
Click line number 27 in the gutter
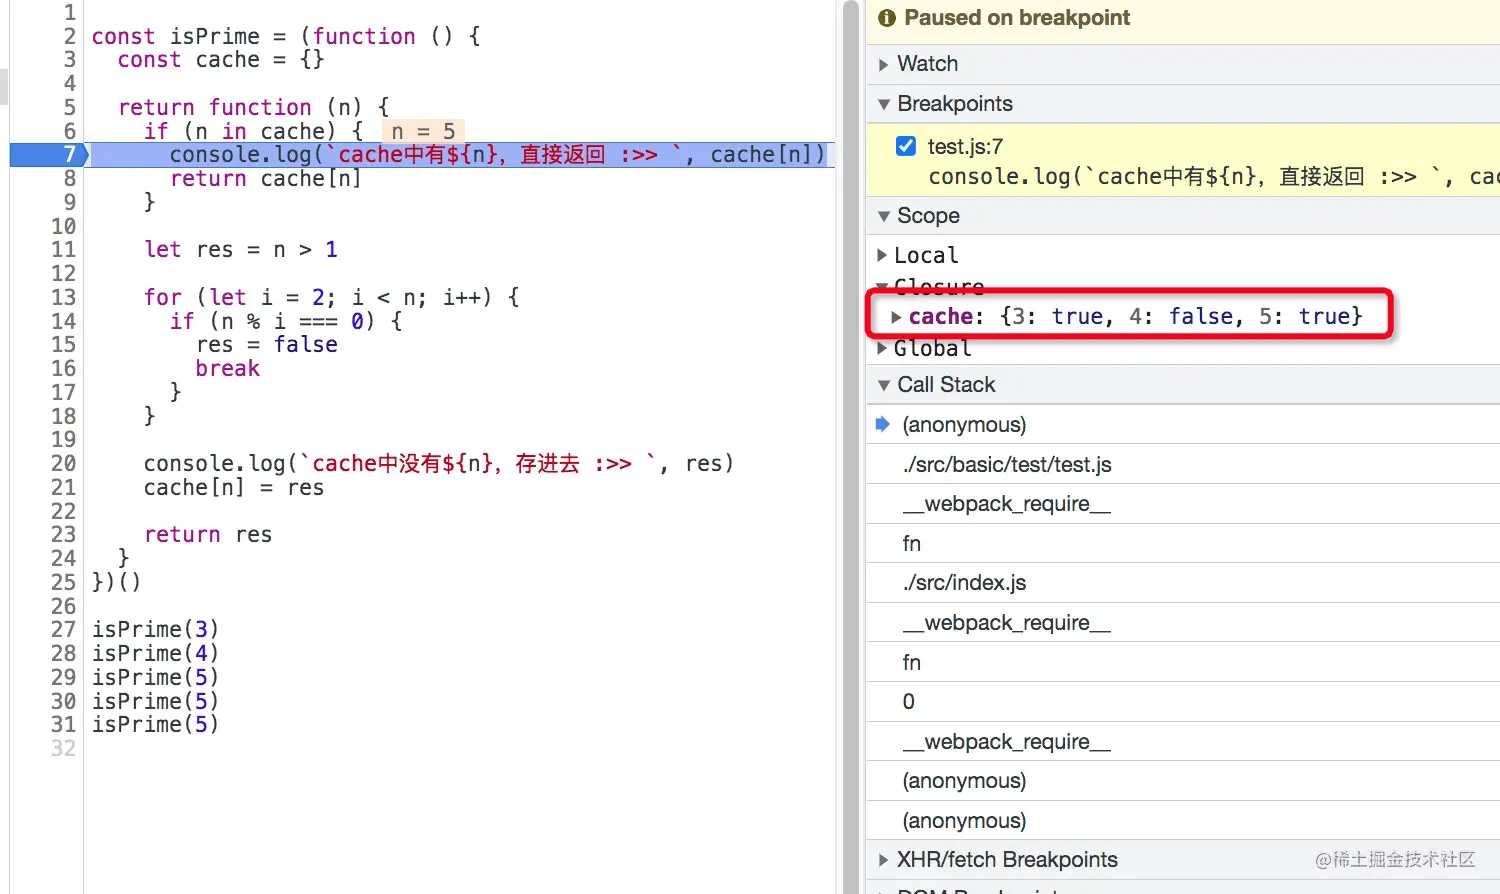[63, 629]
